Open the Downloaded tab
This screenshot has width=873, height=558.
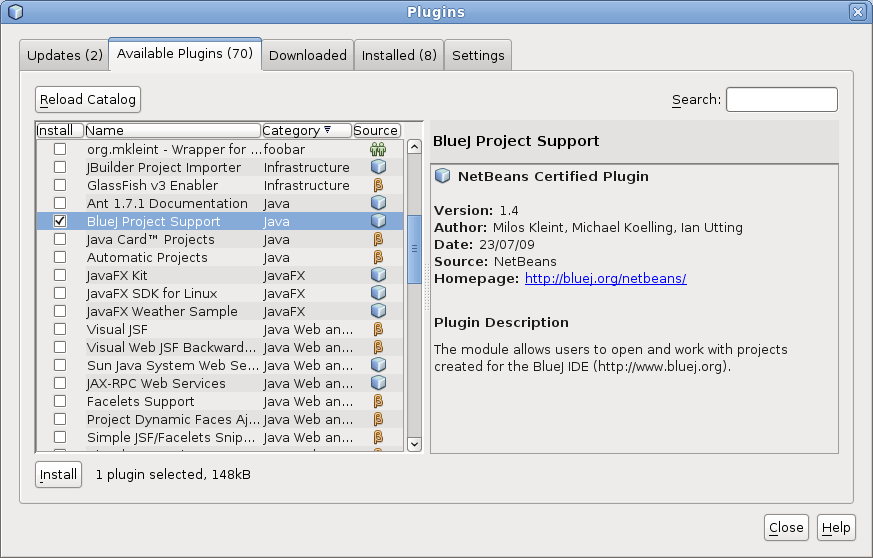click(x=308, y=55)
